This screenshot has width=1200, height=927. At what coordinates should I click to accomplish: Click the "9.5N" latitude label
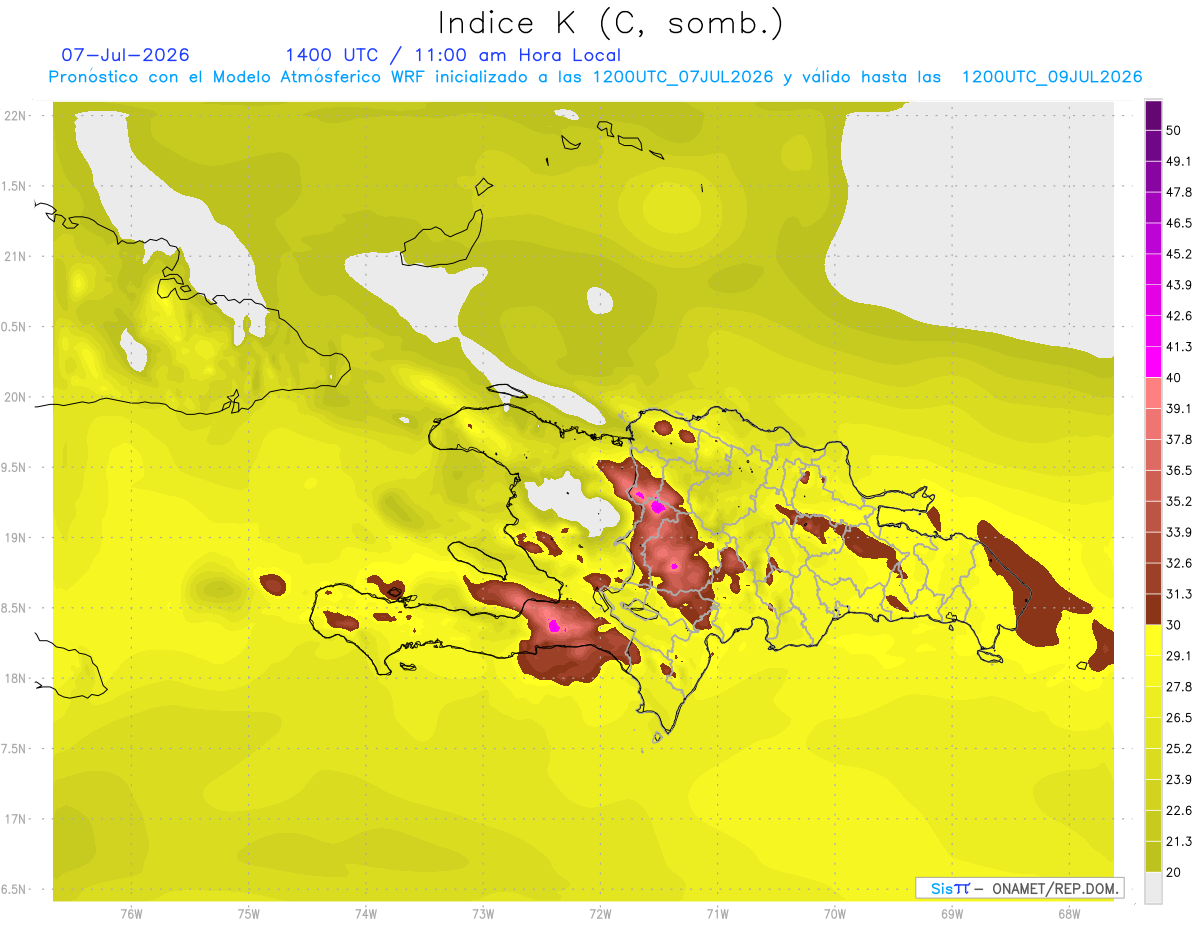(x=15, y=468)
